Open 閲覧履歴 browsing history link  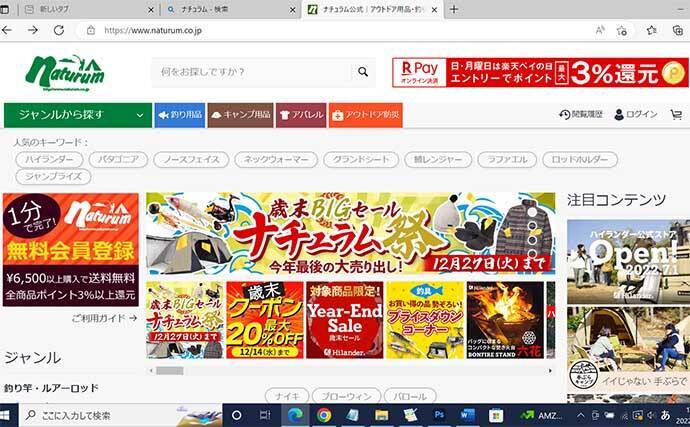pyautogui.click(x=581, y=114)
